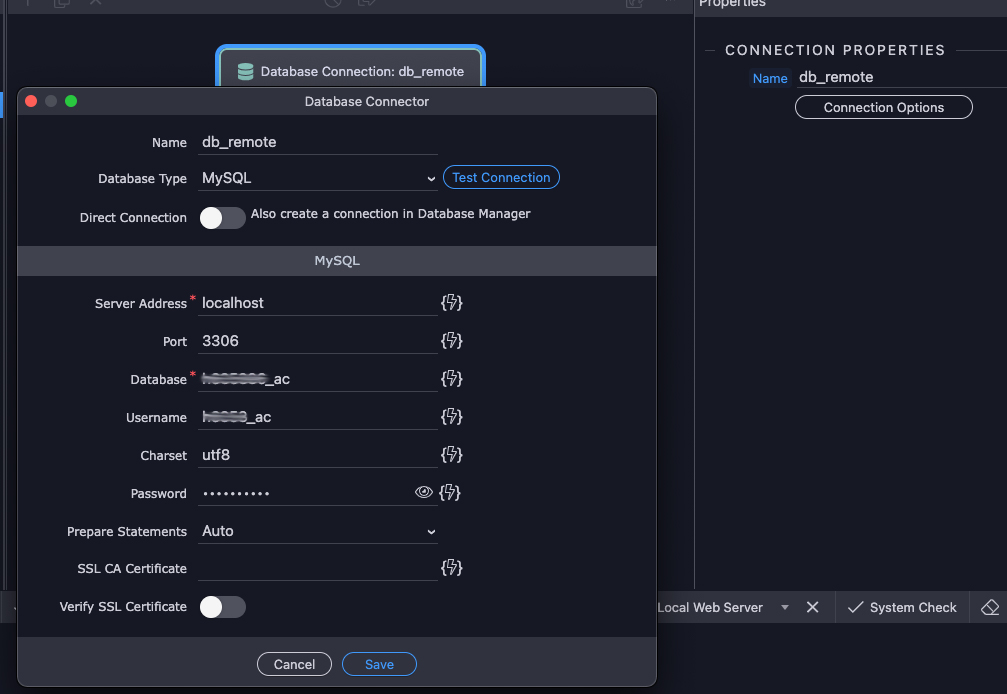Open data binding picker for Database field
The width and height of the screenshot is (1007, 694).
451,379
